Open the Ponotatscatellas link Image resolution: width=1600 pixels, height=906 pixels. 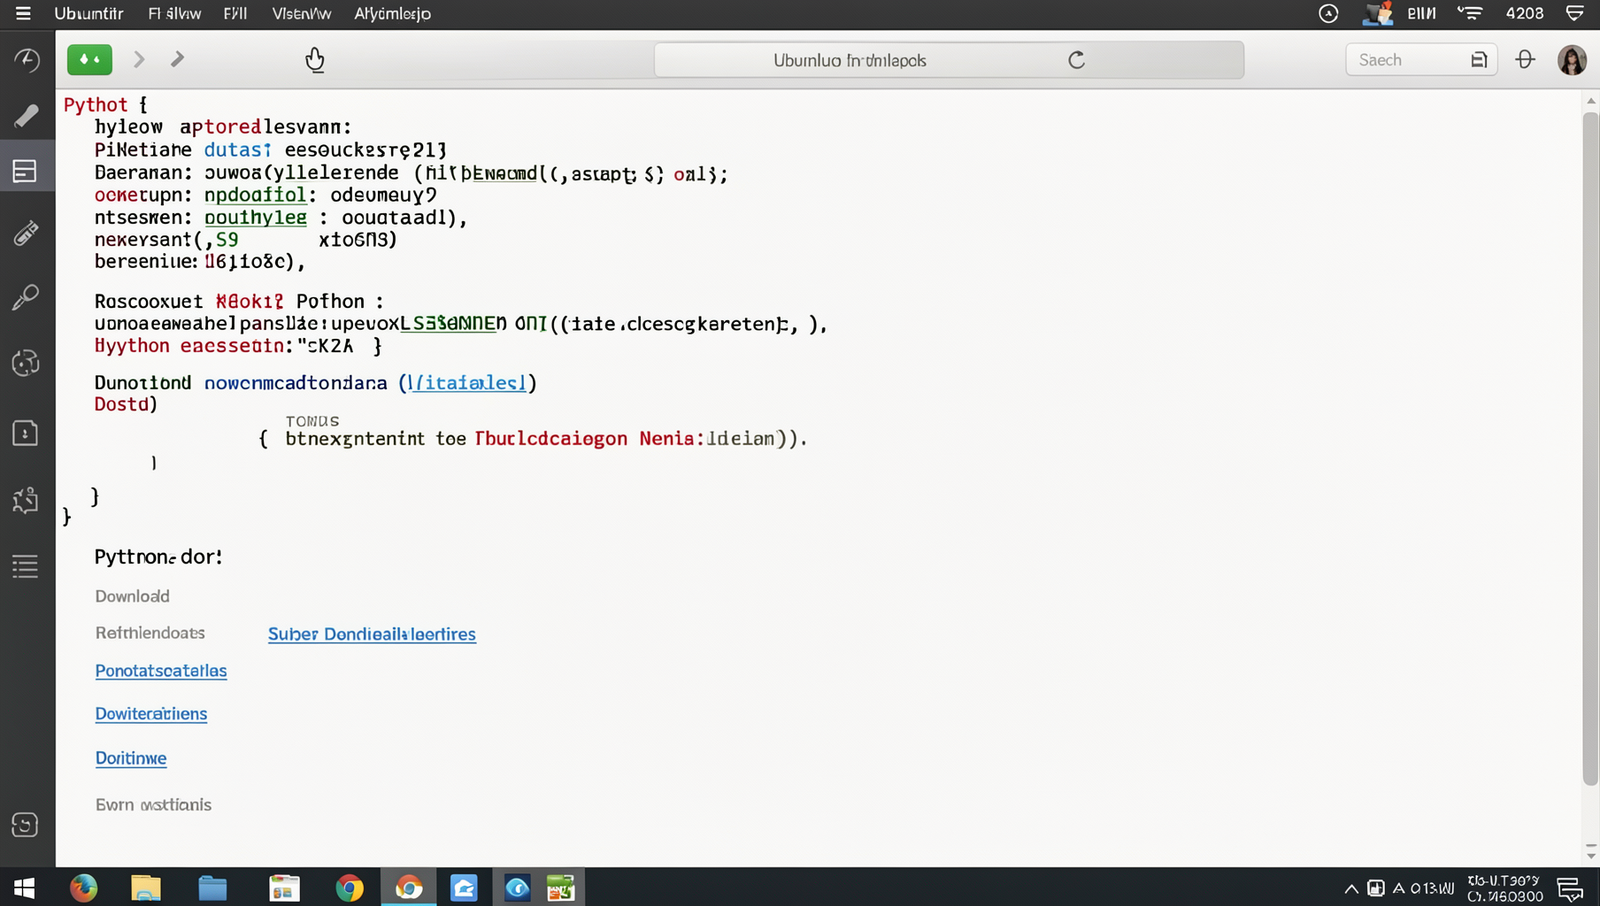pyautogui.click(x=161, y=671)
